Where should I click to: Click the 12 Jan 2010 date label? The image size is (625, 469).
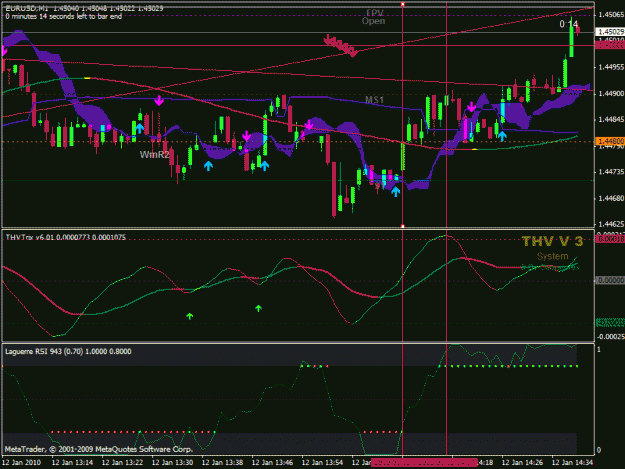pyautogui.click(x=21, y=463)
